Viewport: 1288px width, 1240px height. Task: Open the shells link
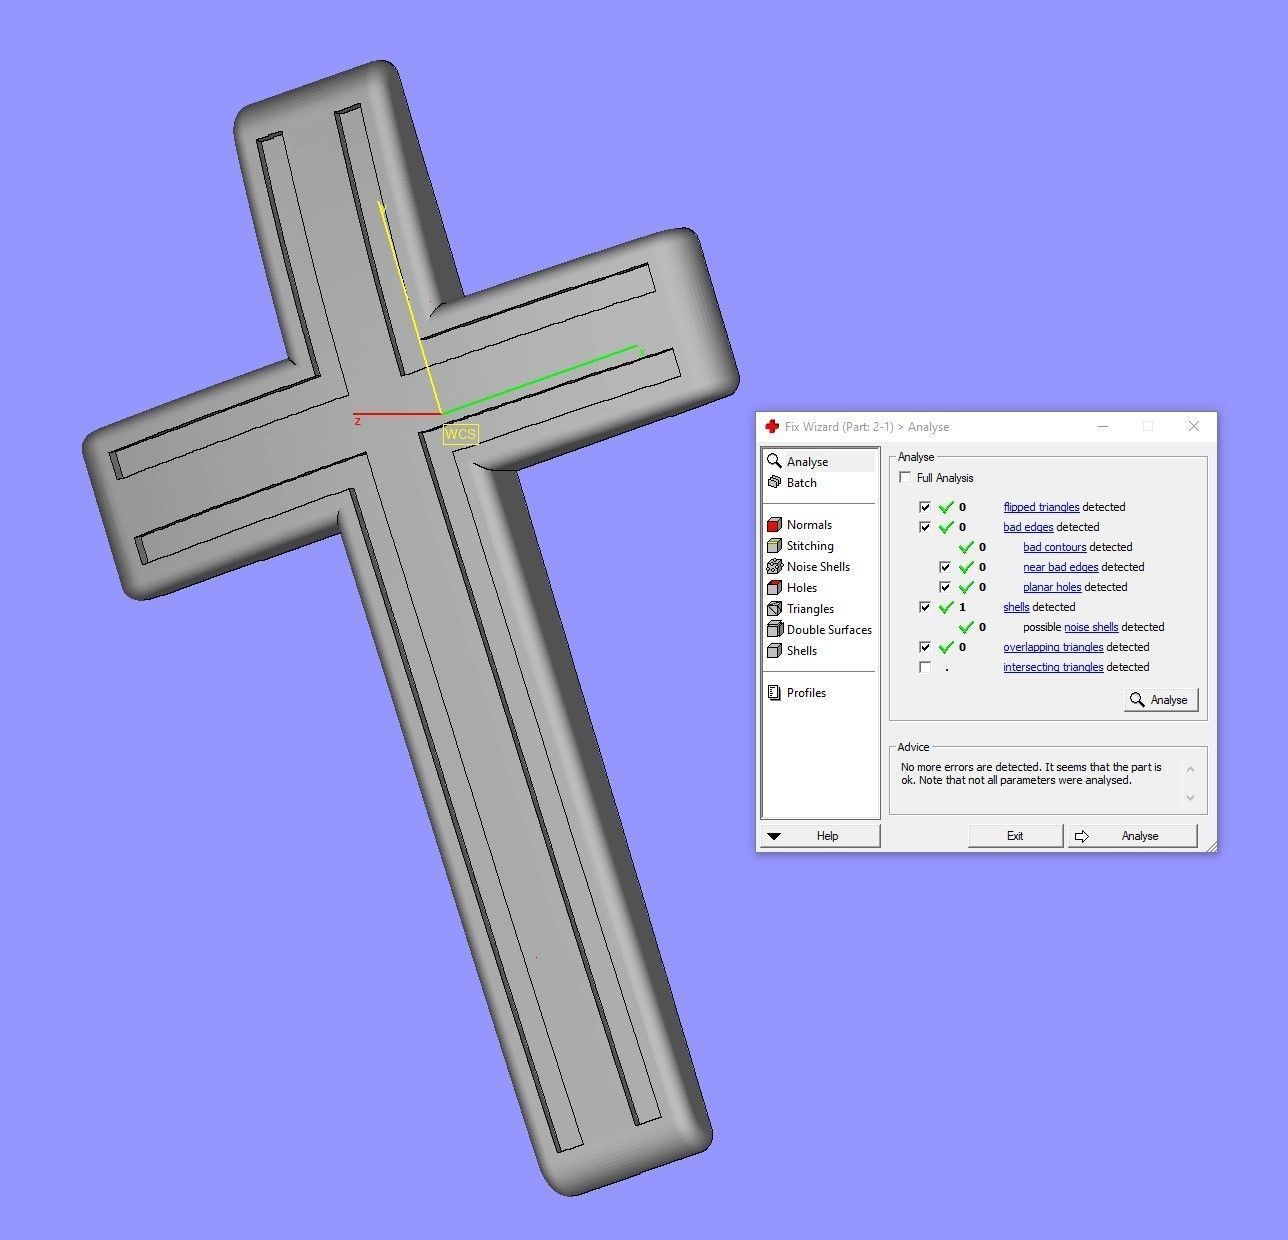pyautogui.click(x=1016, y=607)
